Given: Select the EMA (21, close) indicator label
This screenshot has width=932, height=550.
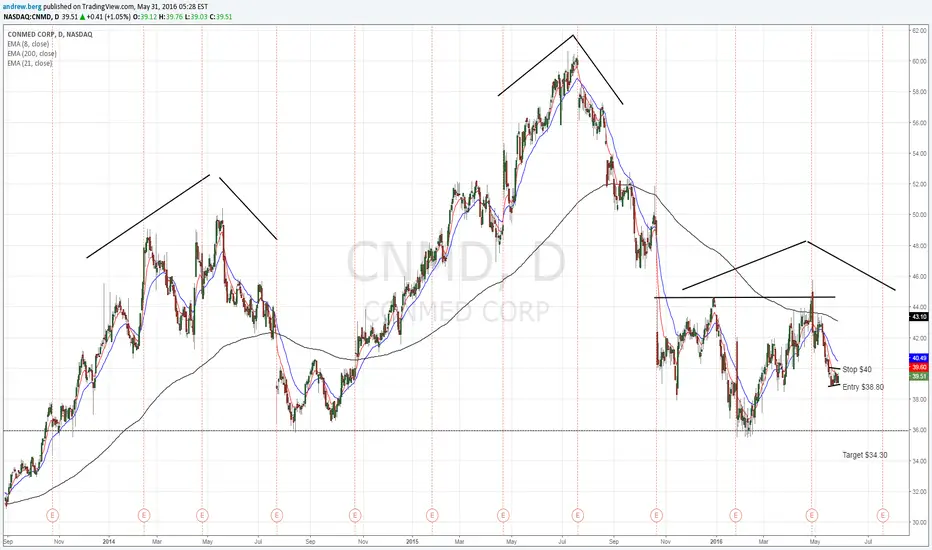Looking at the screenshot, I should [x=30, y=63].
